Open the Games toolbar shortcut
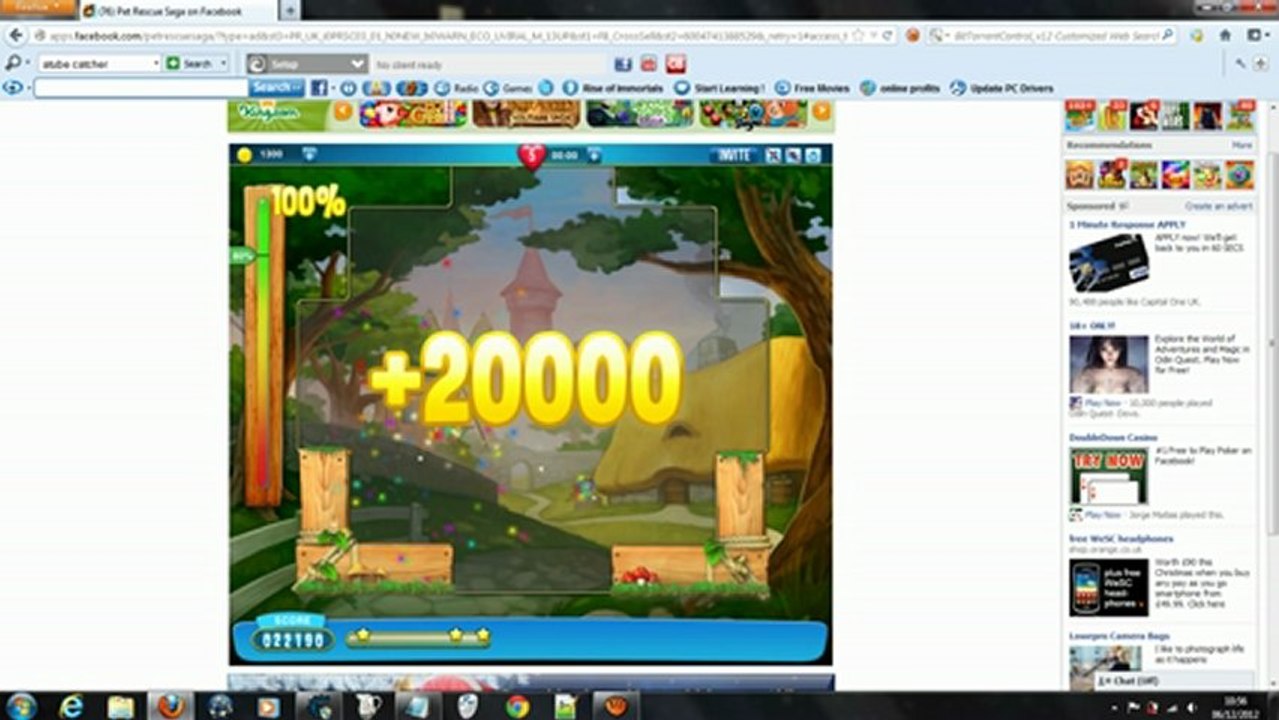Image resolution: width=1279 pixels, height=720 pixels. click(x=508, y=88)
